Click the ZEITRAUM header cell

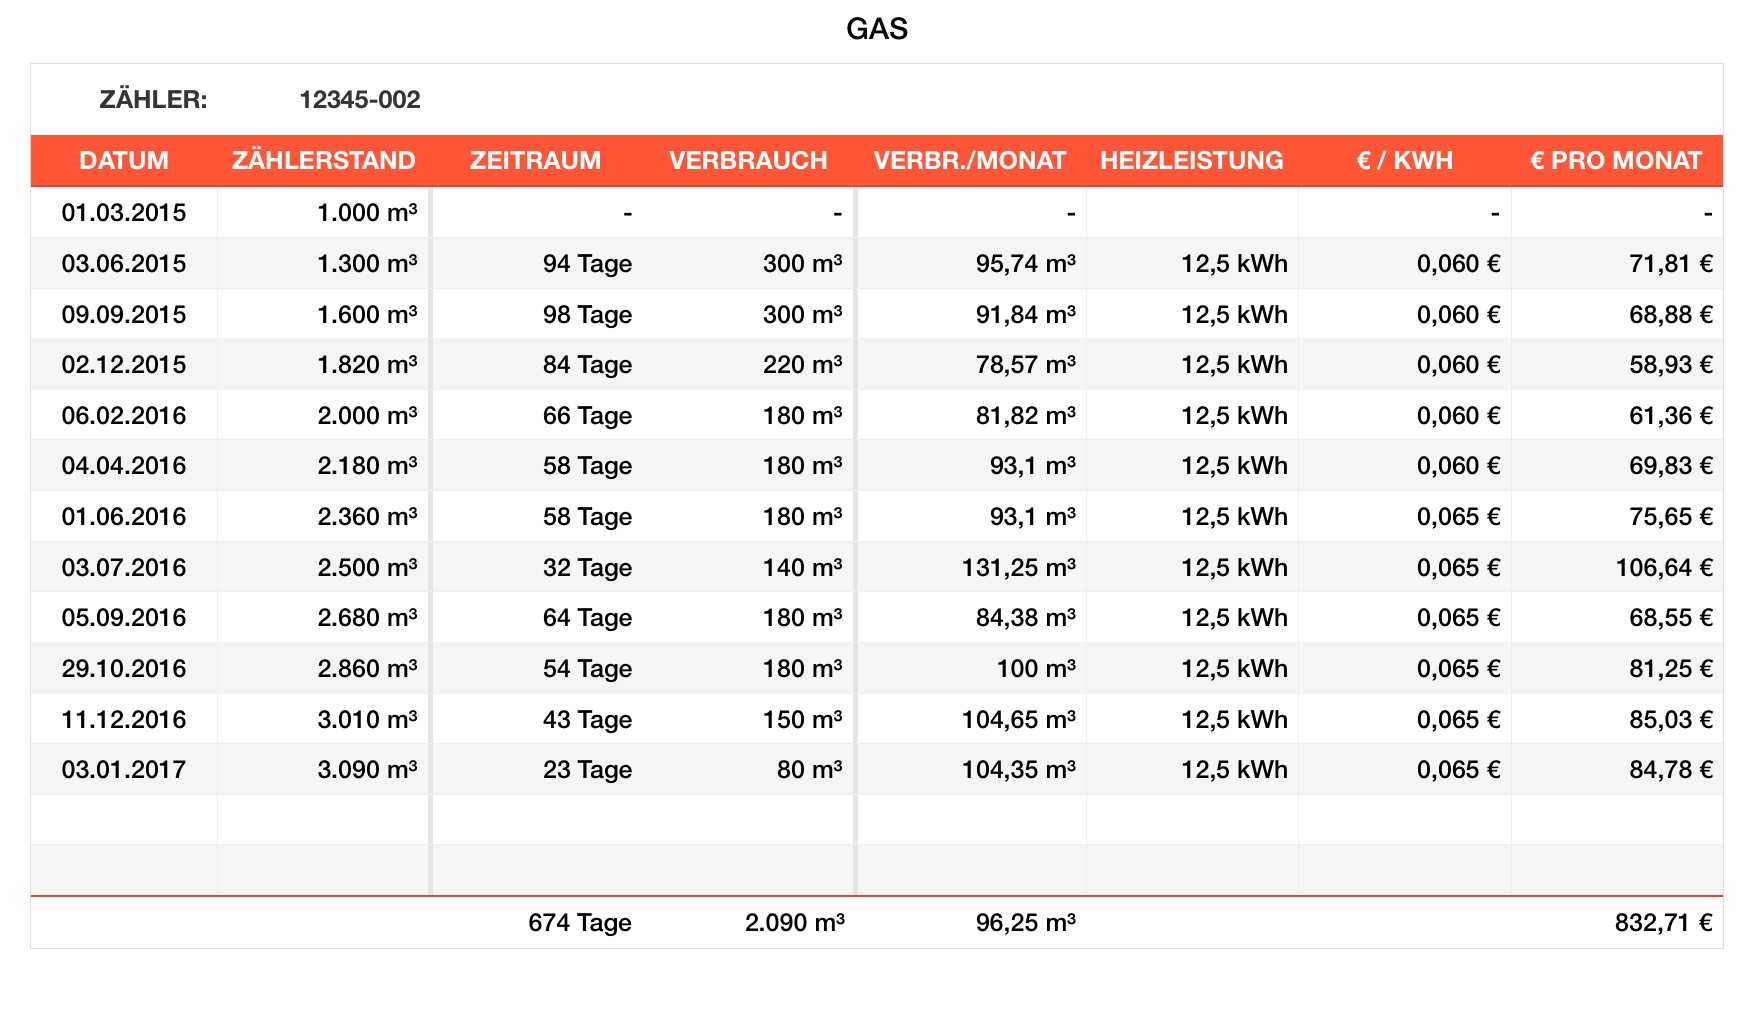pyautogui.click(x=535, y=161)
